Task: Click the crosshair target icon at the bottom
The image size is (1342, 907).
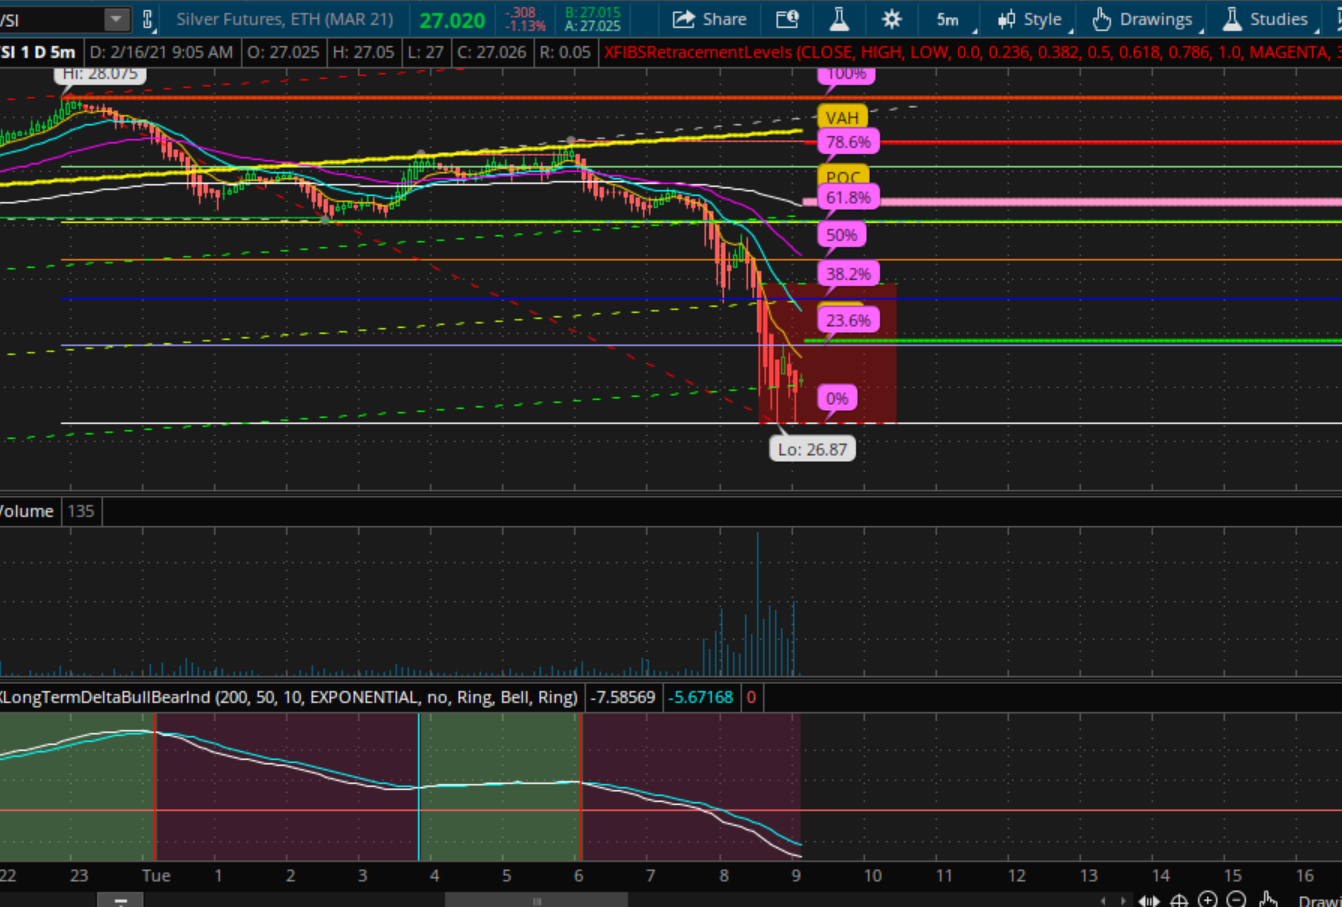Action: pos(1179,900)
